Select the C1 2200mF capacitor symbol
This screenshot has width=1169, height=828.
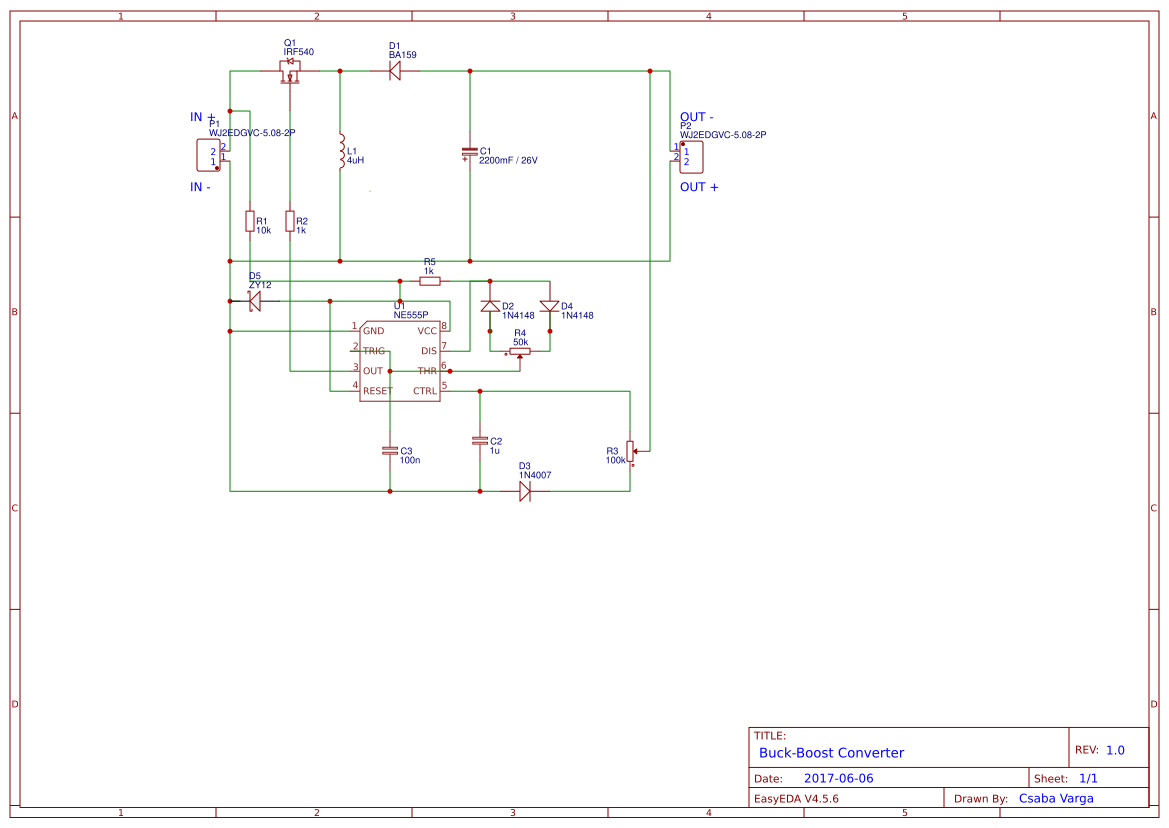coord(468,152)
